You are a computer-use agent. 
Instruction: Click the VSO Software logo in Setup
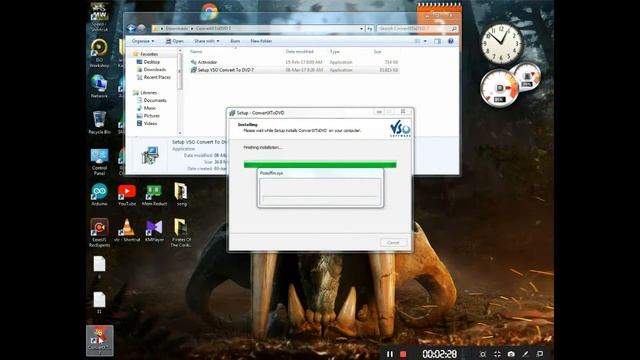tap(400, 129)
